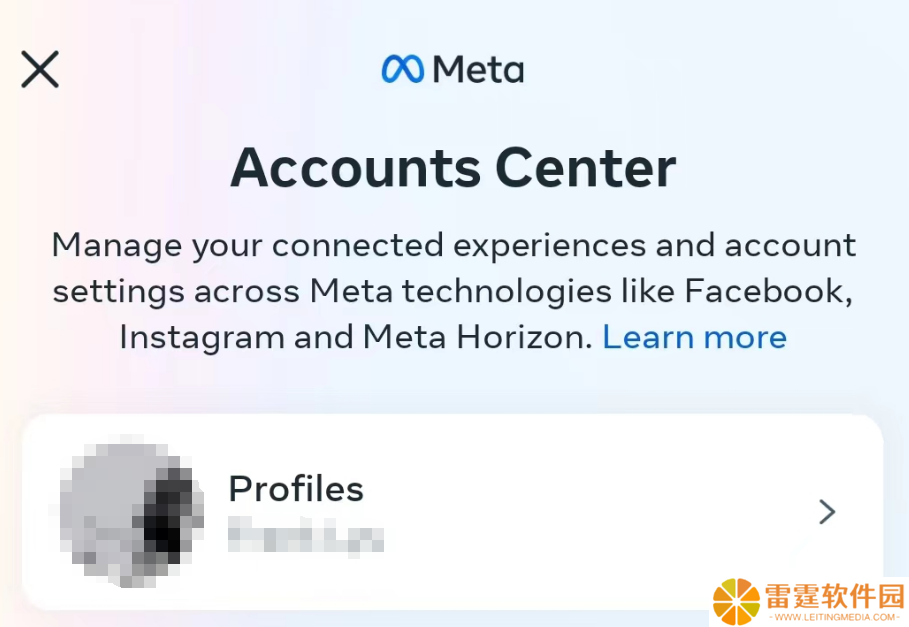909x627 pixels.
Task: Click the blurred profile name under Profiles
Action: [306, 535]
